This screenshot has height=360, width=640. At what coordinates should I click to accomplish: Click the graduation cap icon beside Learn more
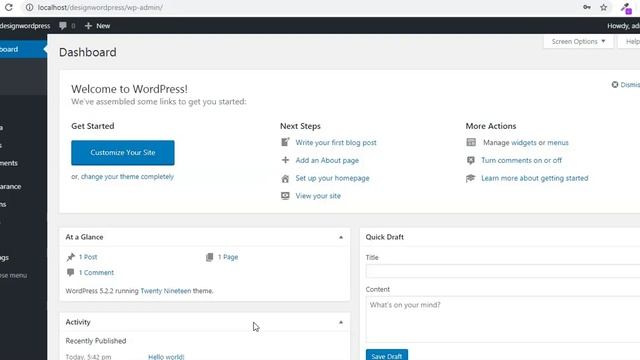pyautogui.click(x=471, y=178)
